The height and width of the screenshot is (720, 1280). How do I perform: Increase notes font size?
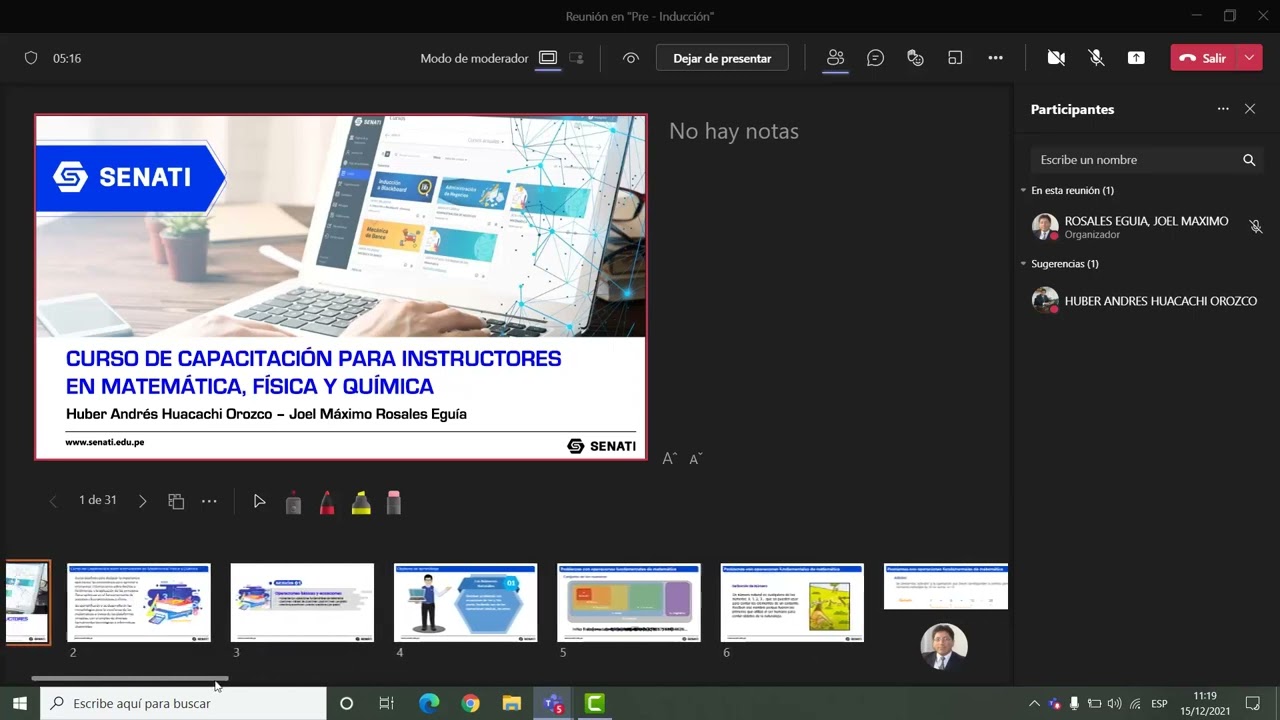pyautogui.click(x=670, y=458)
